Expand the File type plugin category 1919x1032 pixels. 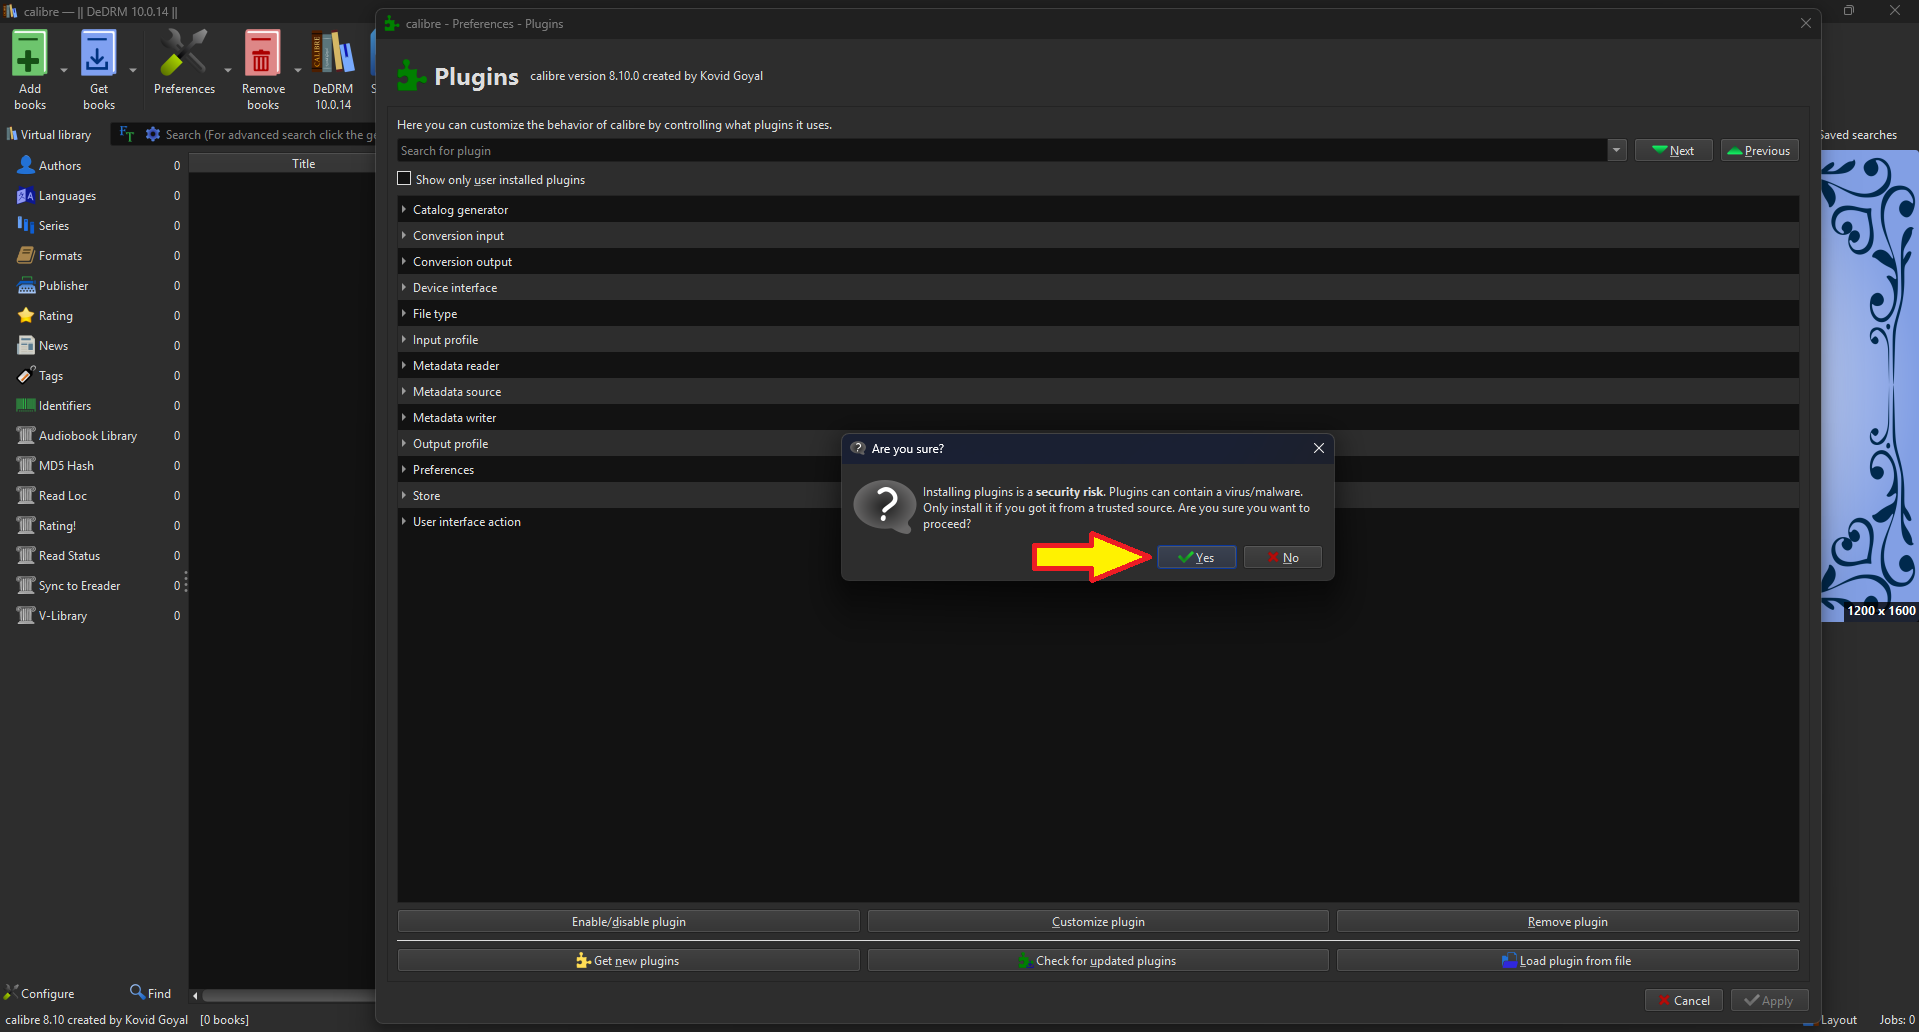point(404,314)
